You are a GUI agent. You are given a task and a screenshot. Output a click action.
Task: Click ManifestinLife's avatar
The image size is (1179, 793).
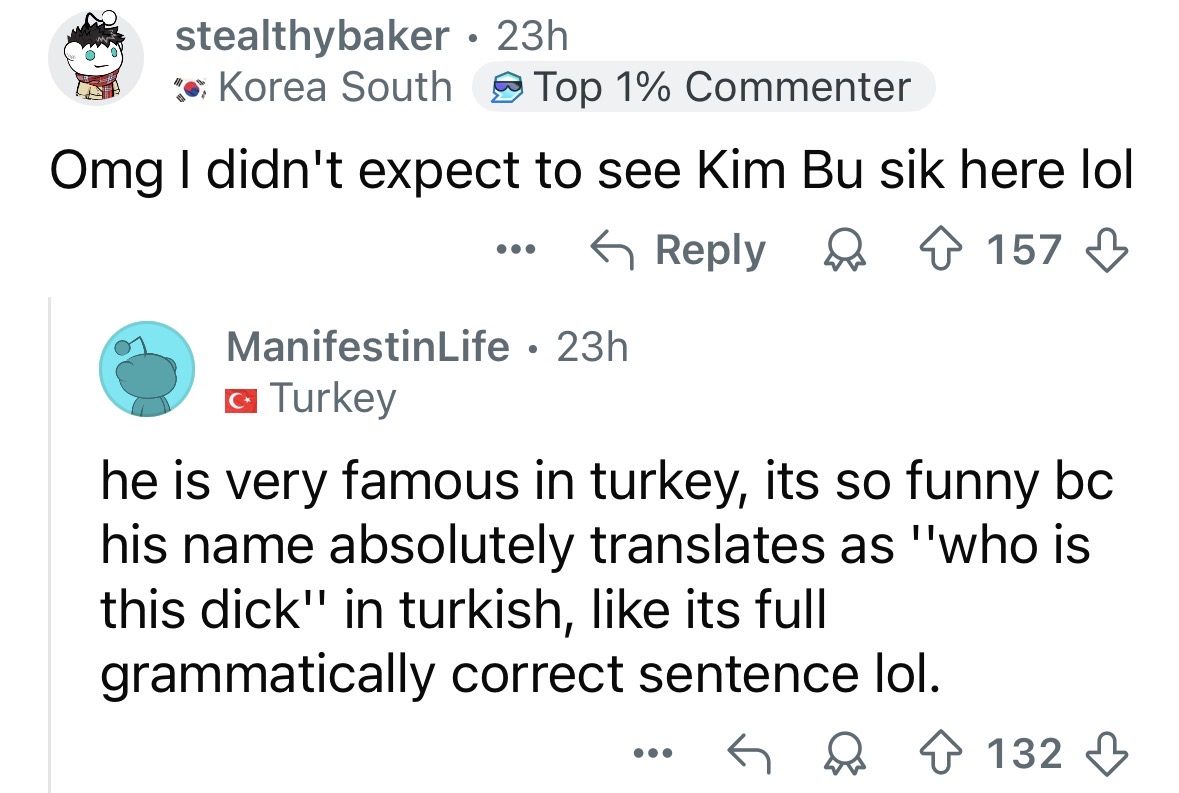(x=147, y=370)
